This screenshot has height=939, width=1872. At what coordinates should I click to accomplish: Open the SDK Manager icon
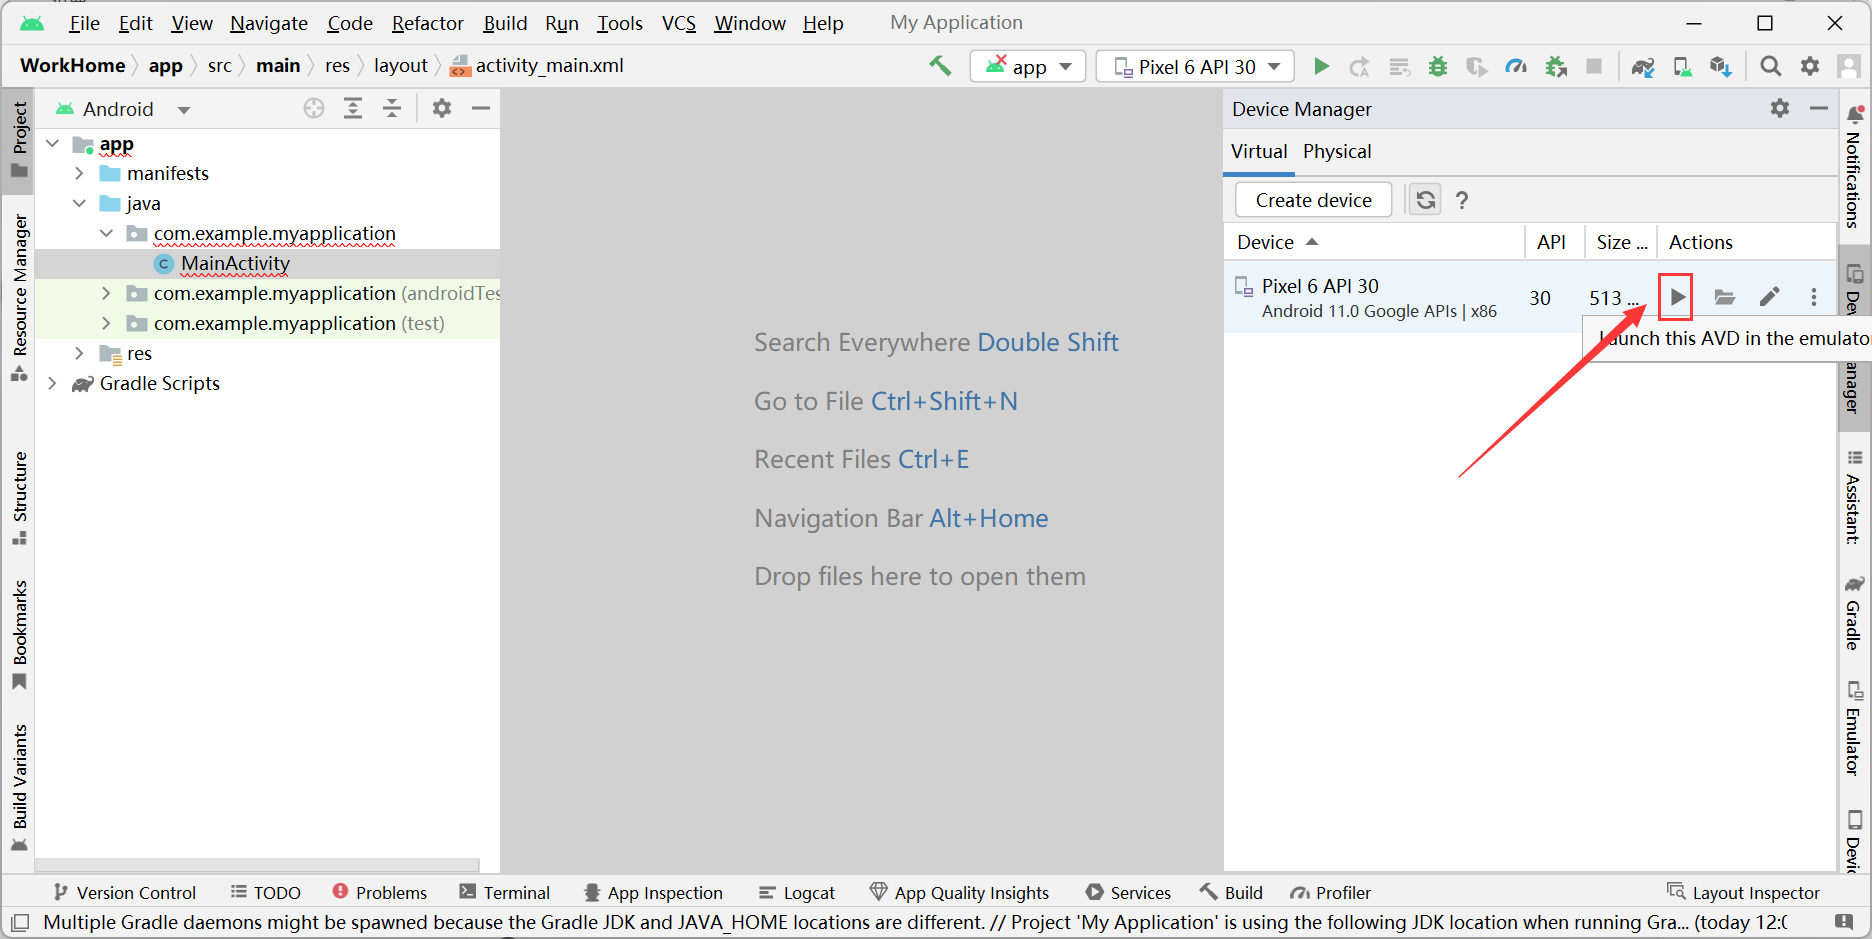tap(1721, 66)
